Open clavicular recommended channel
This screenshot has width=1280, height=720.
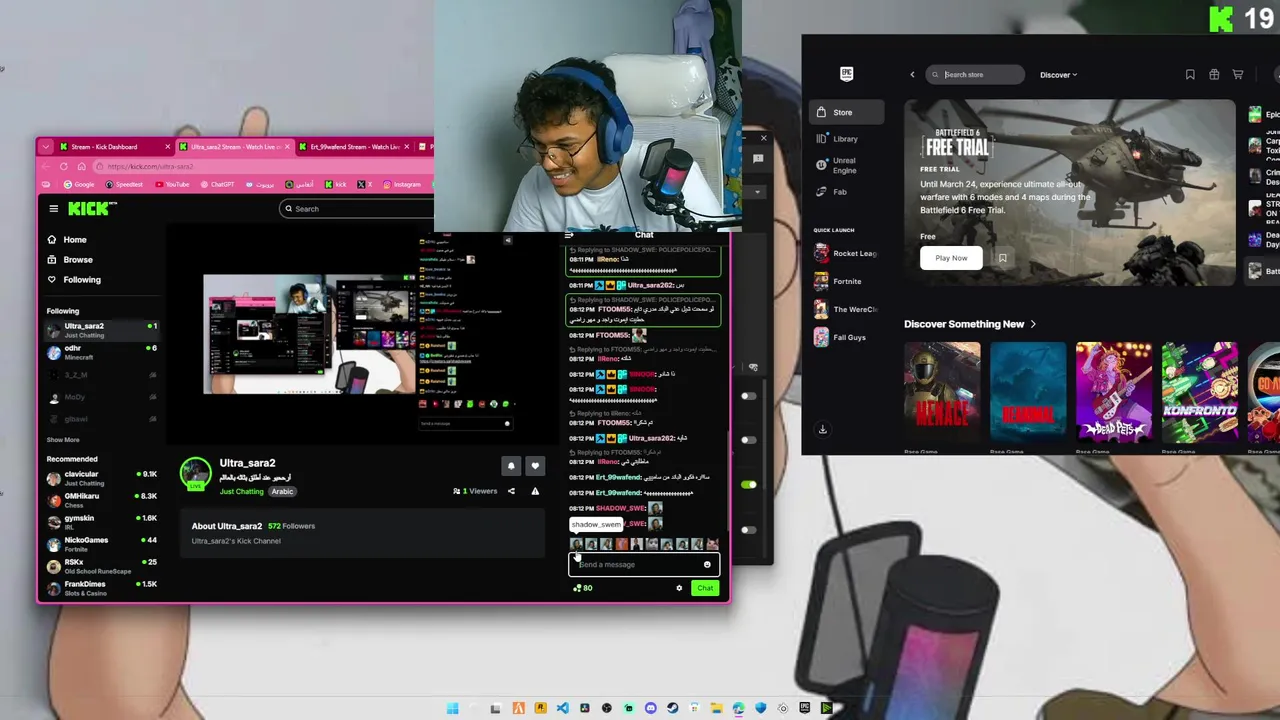coord(100,478)
